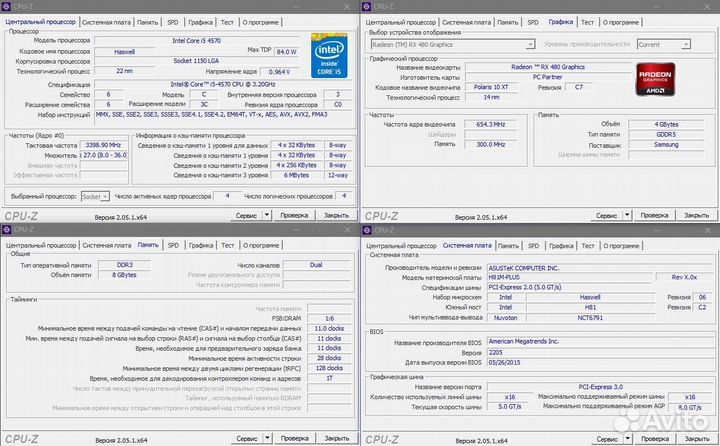This screenshot has width=720, height=446.
Task: Click Проверка button in CPU window
Action: pos(294,215)
